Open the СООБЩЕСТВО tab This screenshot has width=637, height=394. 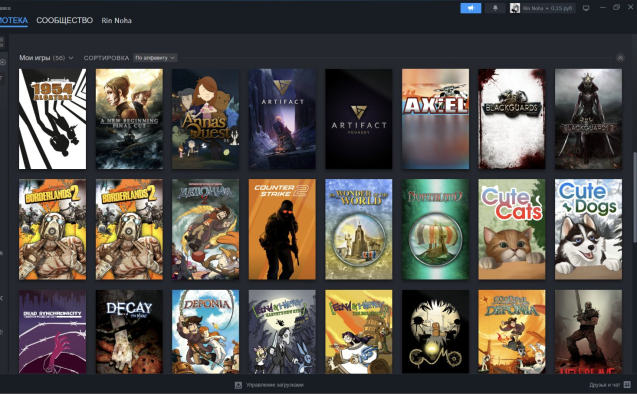point(65,20)
